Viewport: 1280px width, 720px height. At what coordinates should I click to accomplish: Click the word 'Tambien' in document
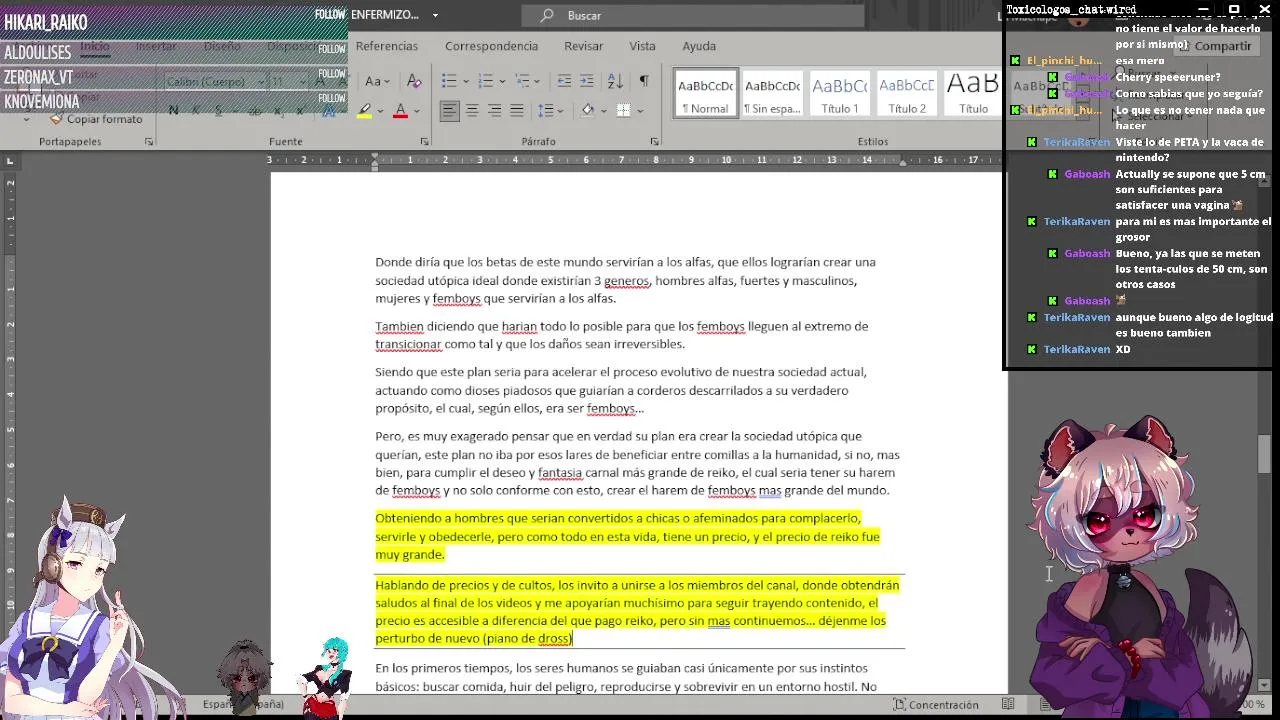coord(399,326)
